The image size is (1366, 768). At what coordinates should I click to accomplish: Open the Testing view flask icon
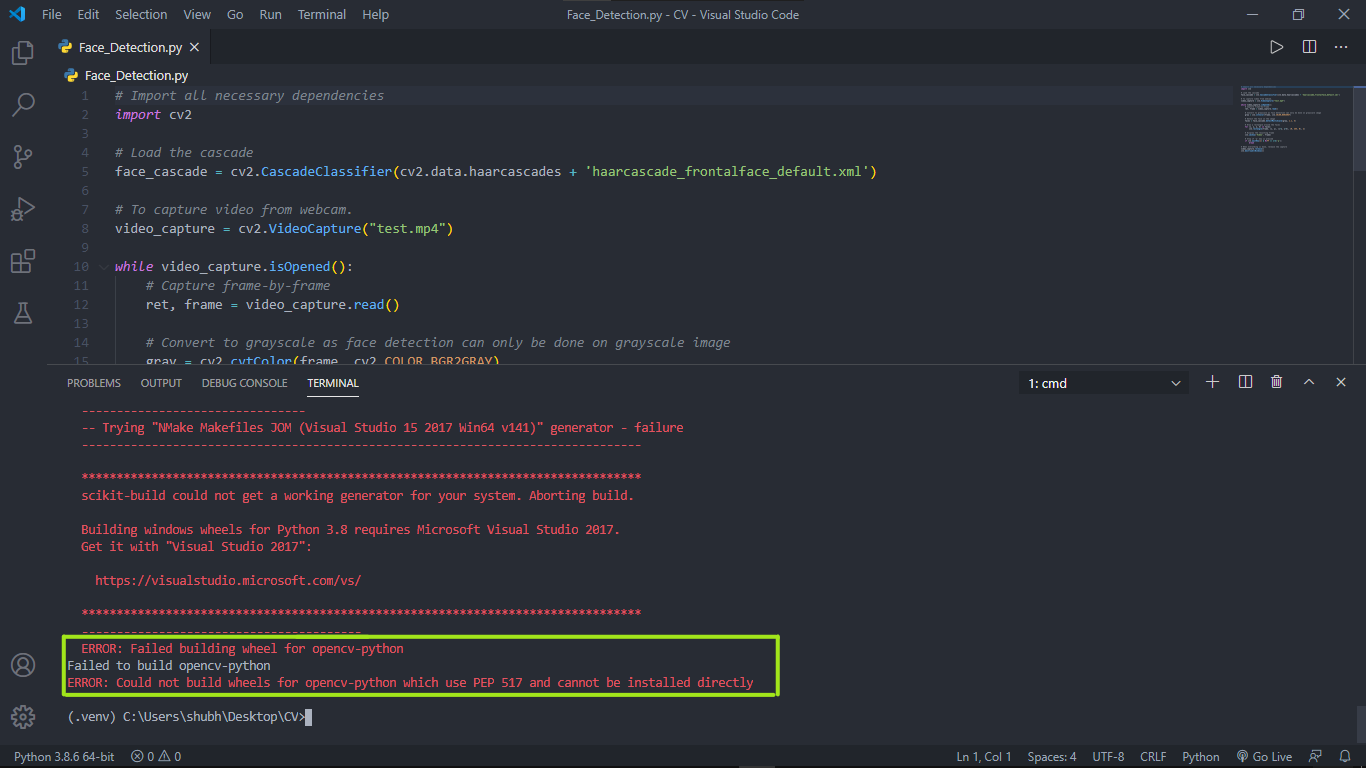22,313
